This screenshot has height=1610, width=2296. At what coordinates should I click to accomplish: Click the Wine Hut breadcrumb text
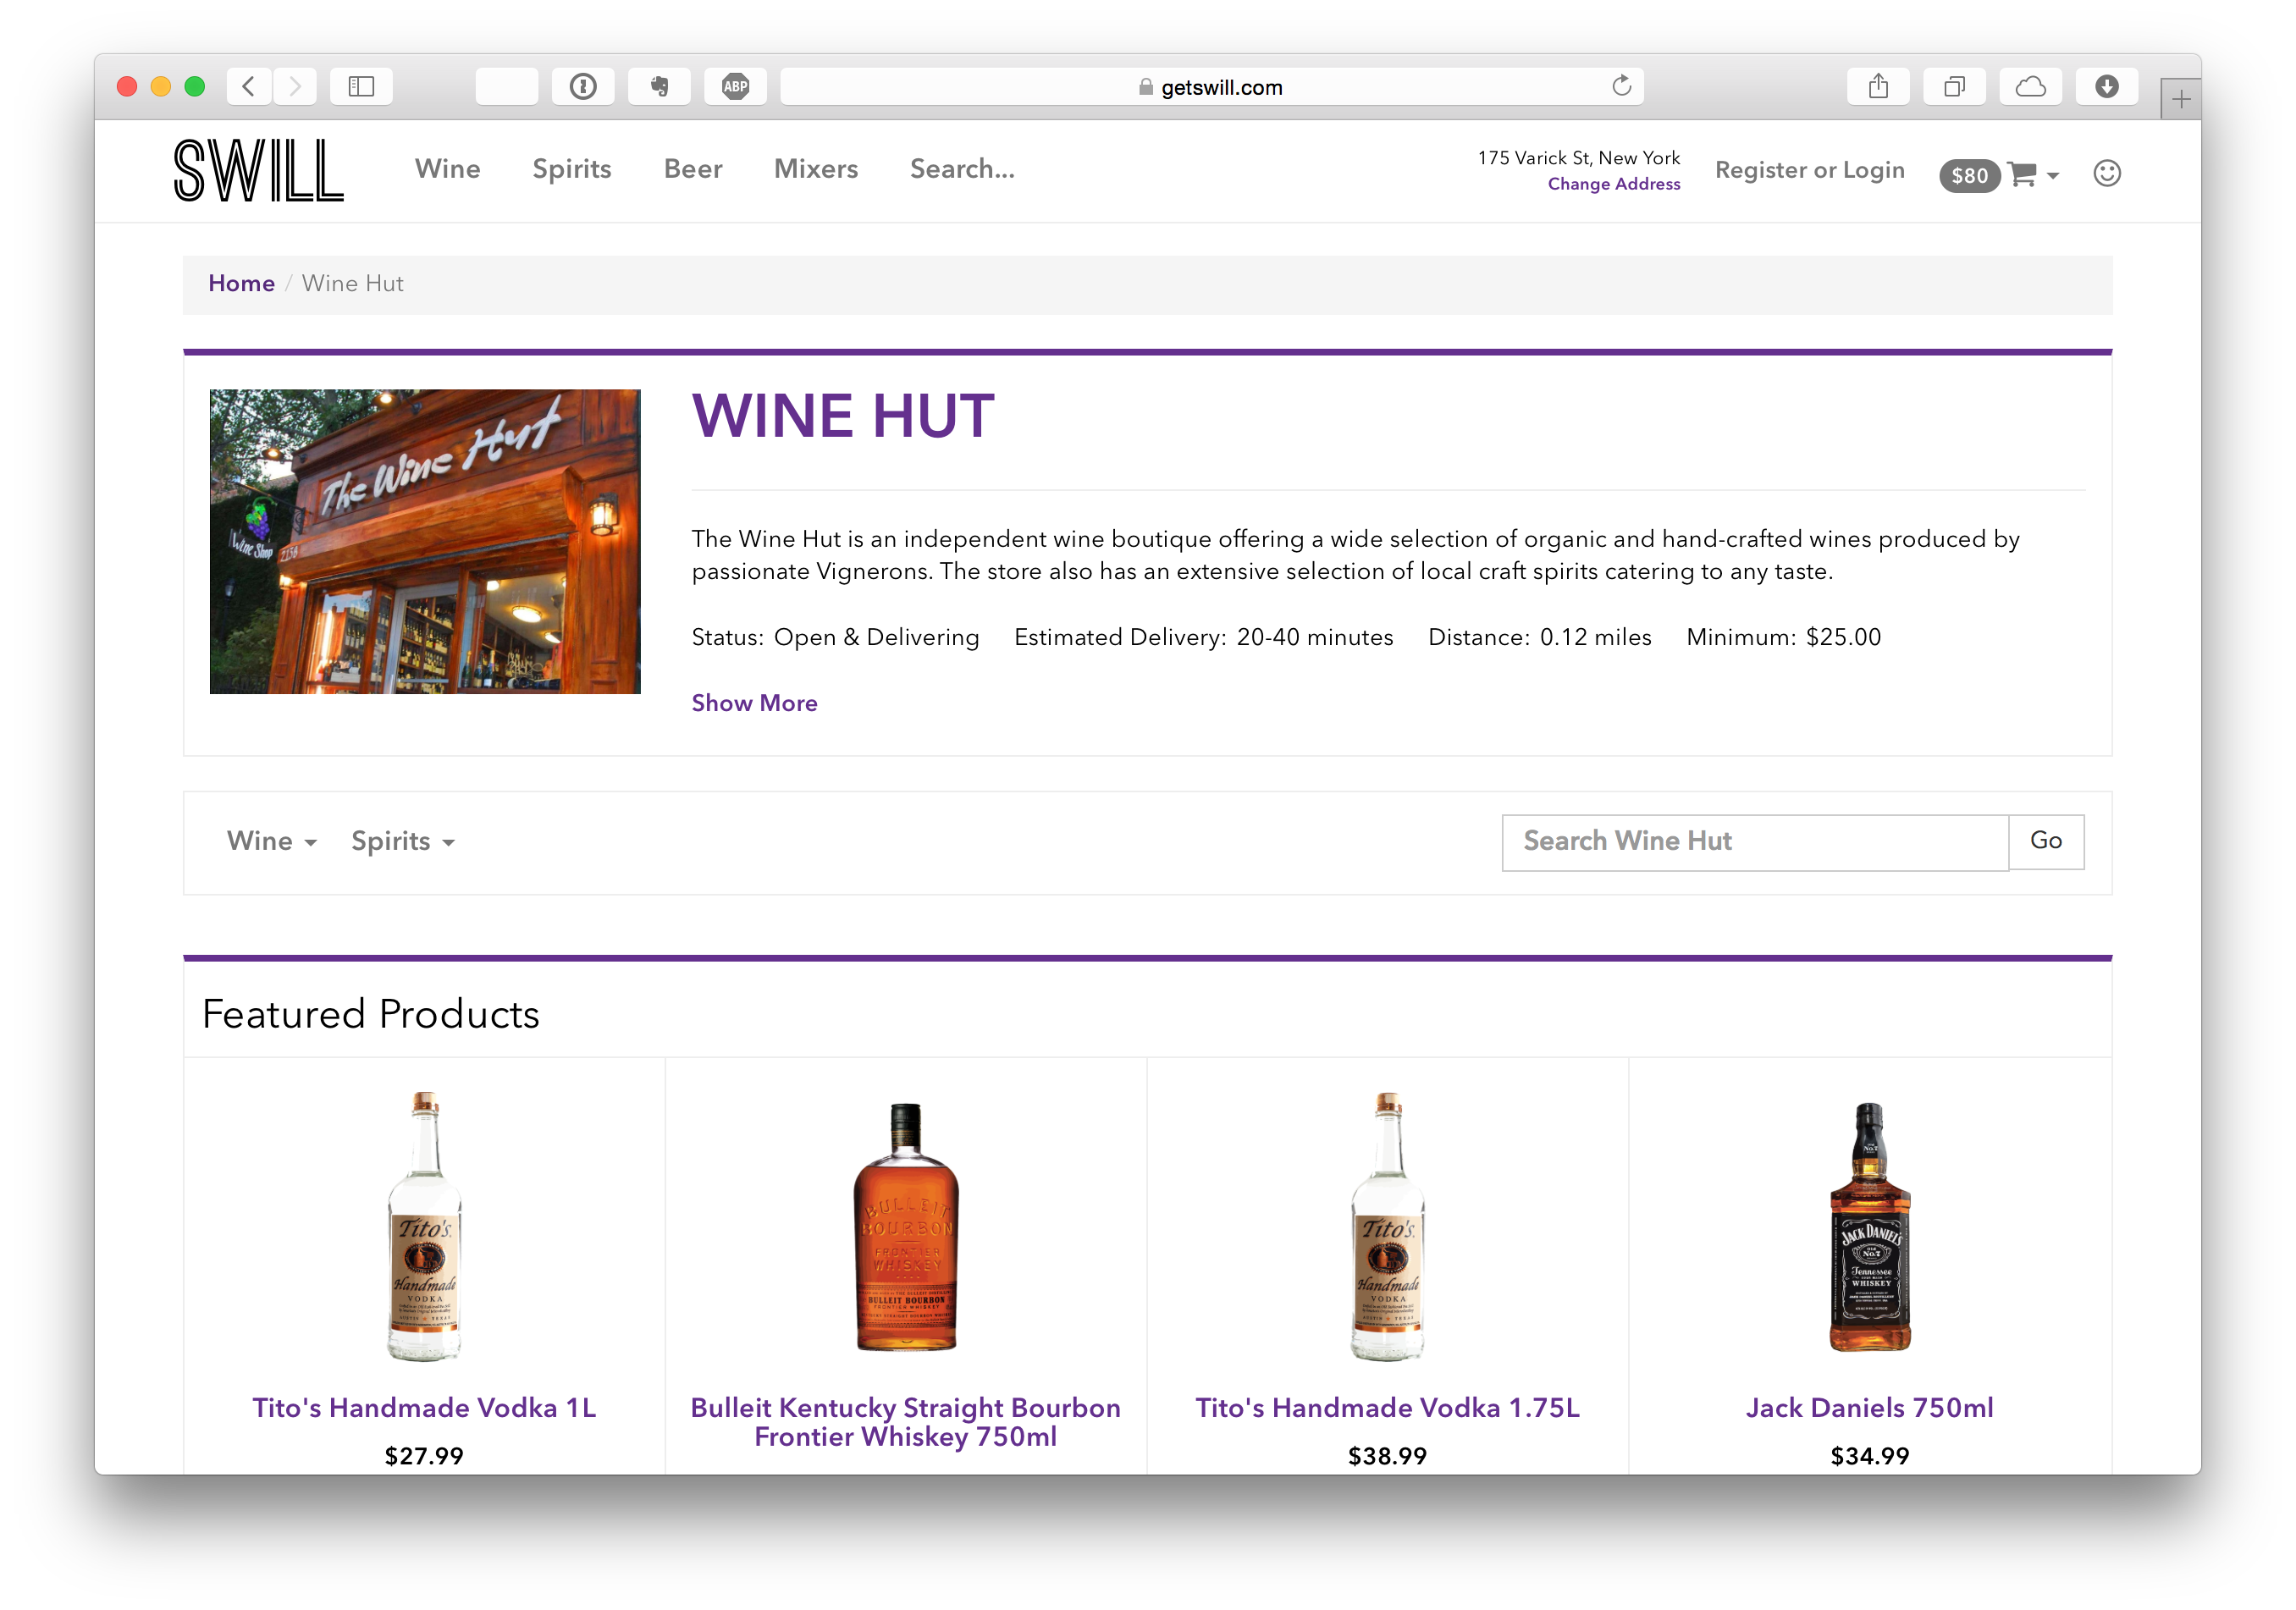pos(353,284)
